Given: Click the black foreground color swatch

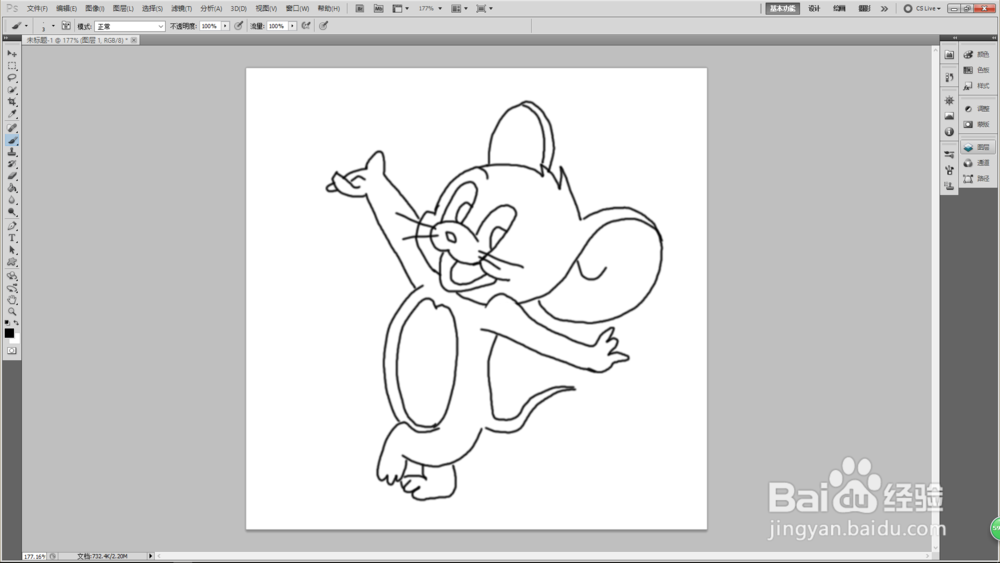Looking at the screenshot, I should 9,333.
